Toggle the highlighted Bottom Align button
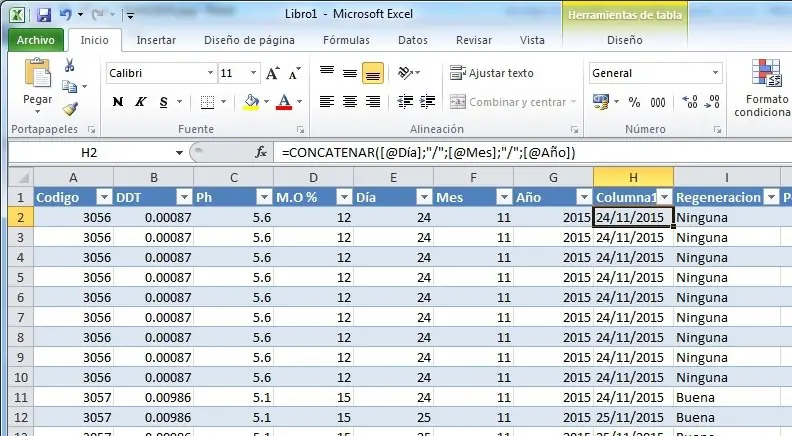This screenshot has width=792, height=436. (373, 73)
